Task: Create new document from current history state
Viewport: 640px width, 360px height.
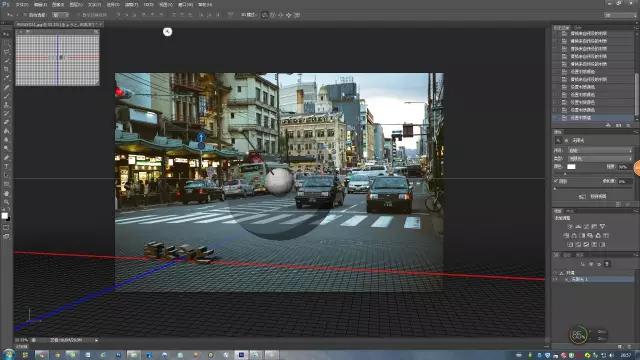Action: (608, 125)
